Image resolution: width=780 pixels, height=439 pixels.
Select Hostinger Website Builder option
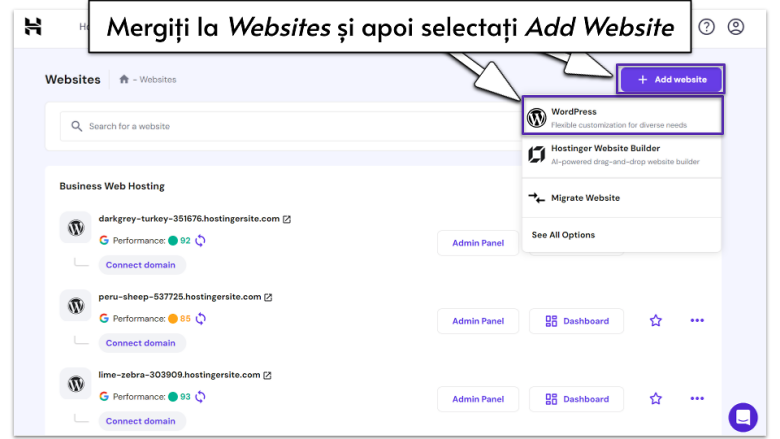pos(622,155)
